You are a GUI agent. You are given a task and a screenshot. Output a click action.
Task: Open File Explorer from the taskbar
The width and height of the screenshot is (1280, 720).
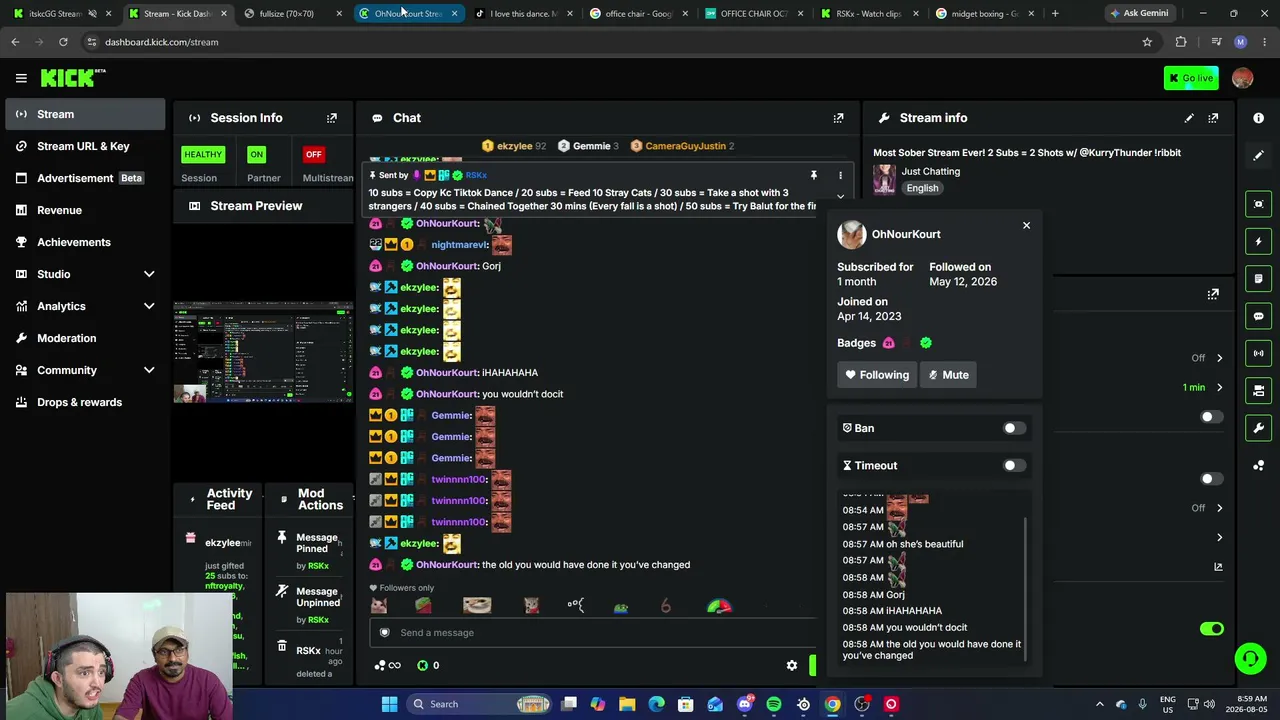click(x=627, y=704)
